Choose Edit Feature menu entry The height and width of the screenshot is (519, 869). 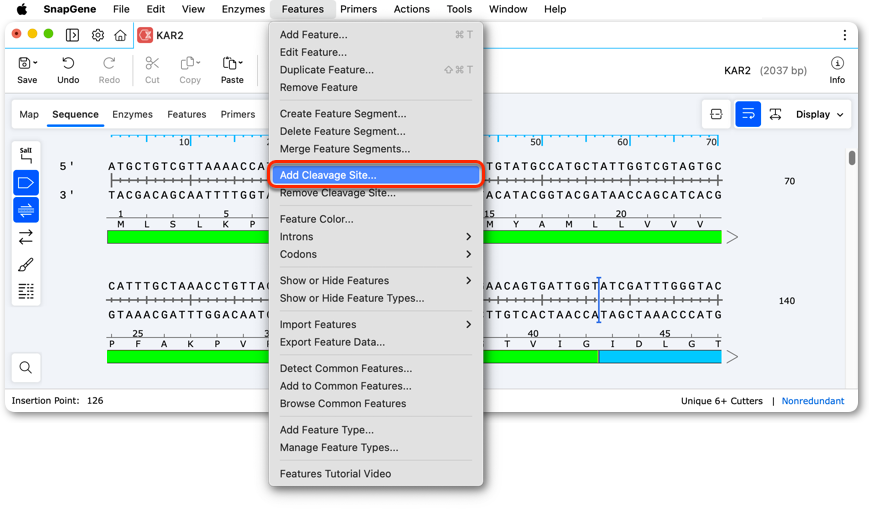coord(376,52)
